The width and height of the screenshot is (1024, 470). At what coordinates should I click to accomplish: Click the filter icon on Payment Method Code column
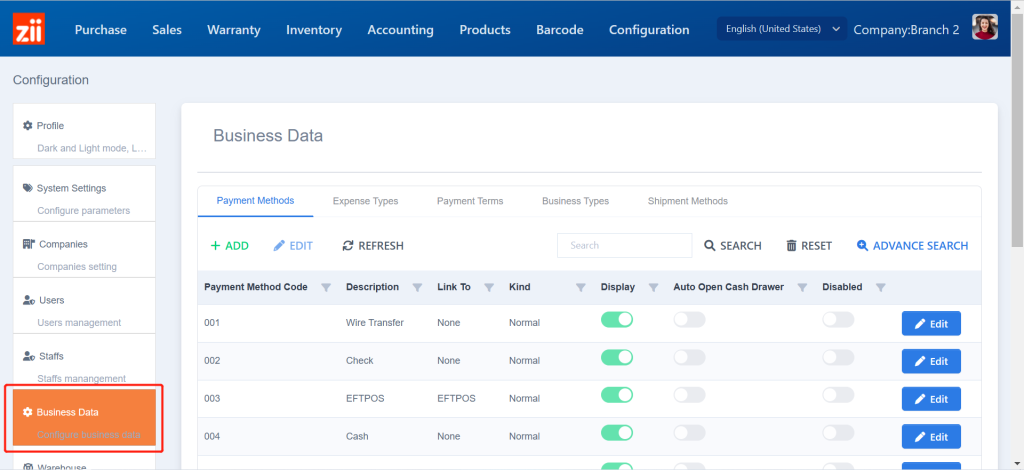[x=325, y=288]
